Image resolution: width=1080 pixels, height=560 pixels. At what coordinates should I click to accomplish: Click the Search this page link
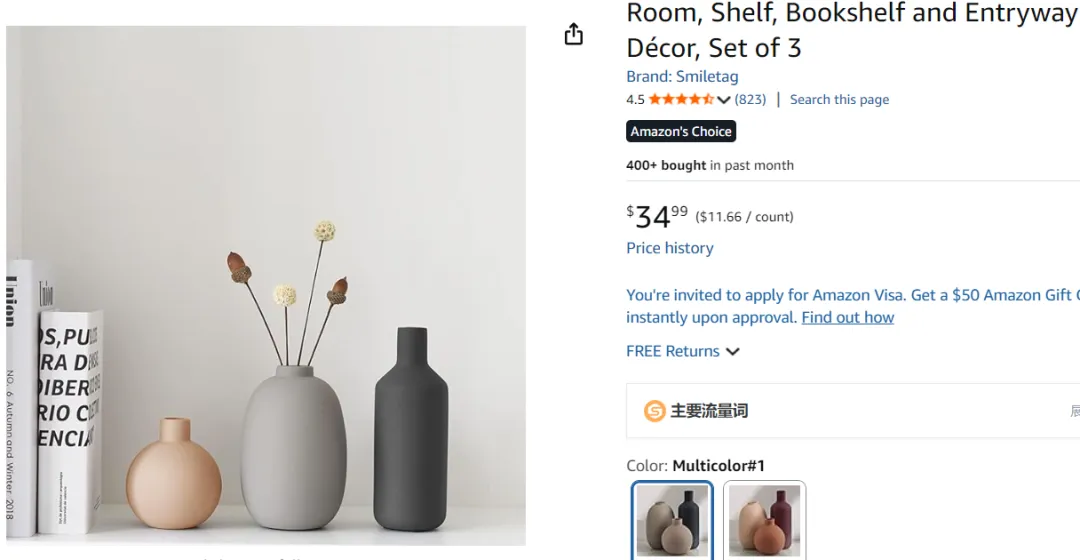(839, 99)
